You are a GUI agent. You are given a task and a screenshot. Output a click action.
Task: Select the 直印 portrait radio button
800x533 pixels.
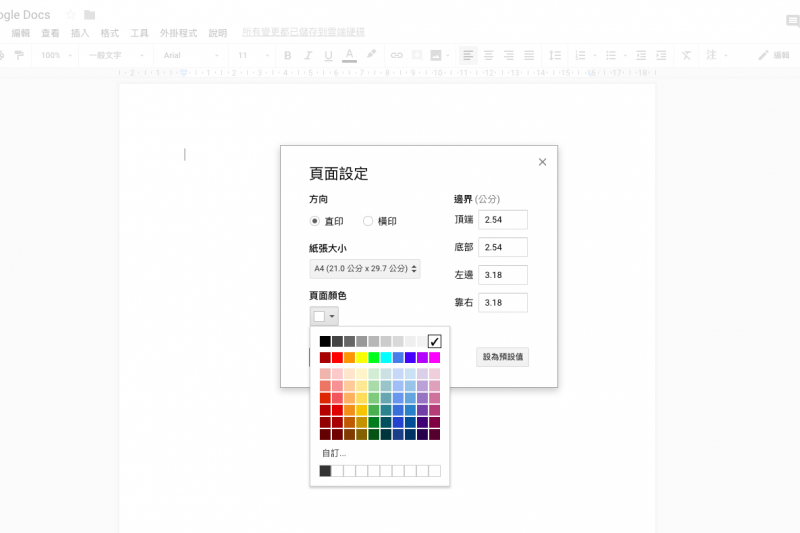(x=315, y=221)
